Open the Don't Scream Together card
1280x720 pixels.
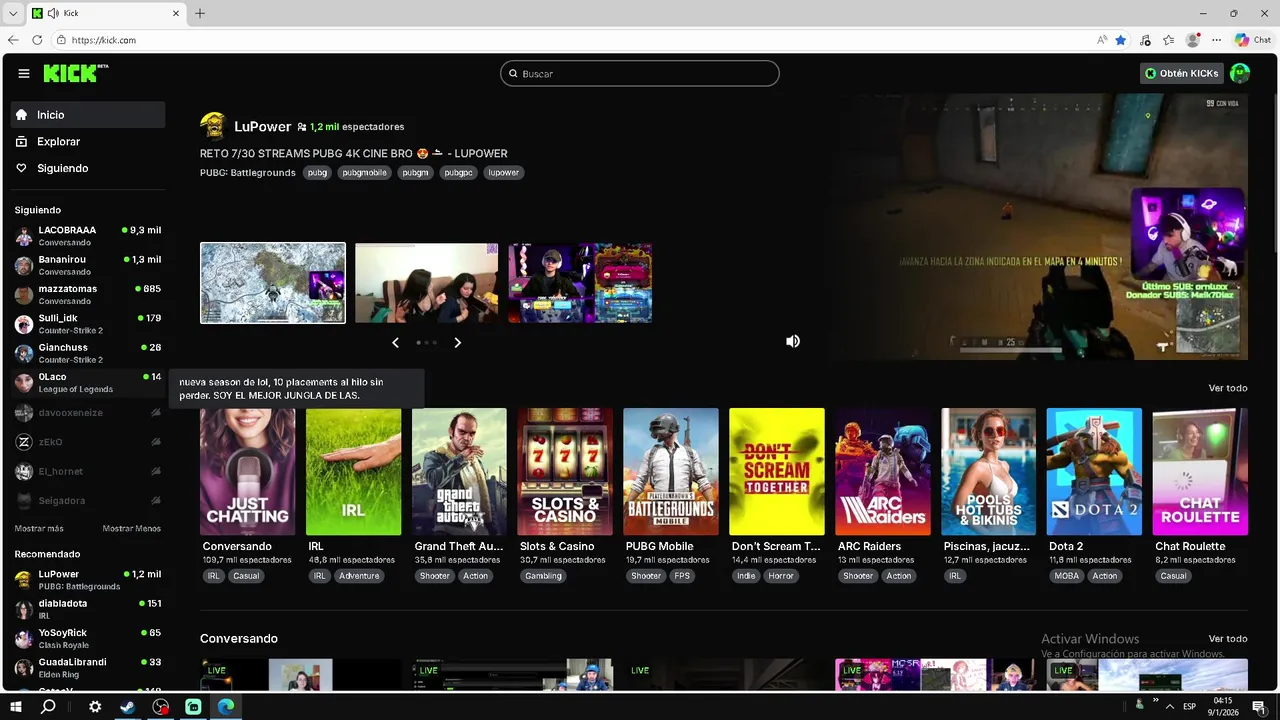click(777, 471)
